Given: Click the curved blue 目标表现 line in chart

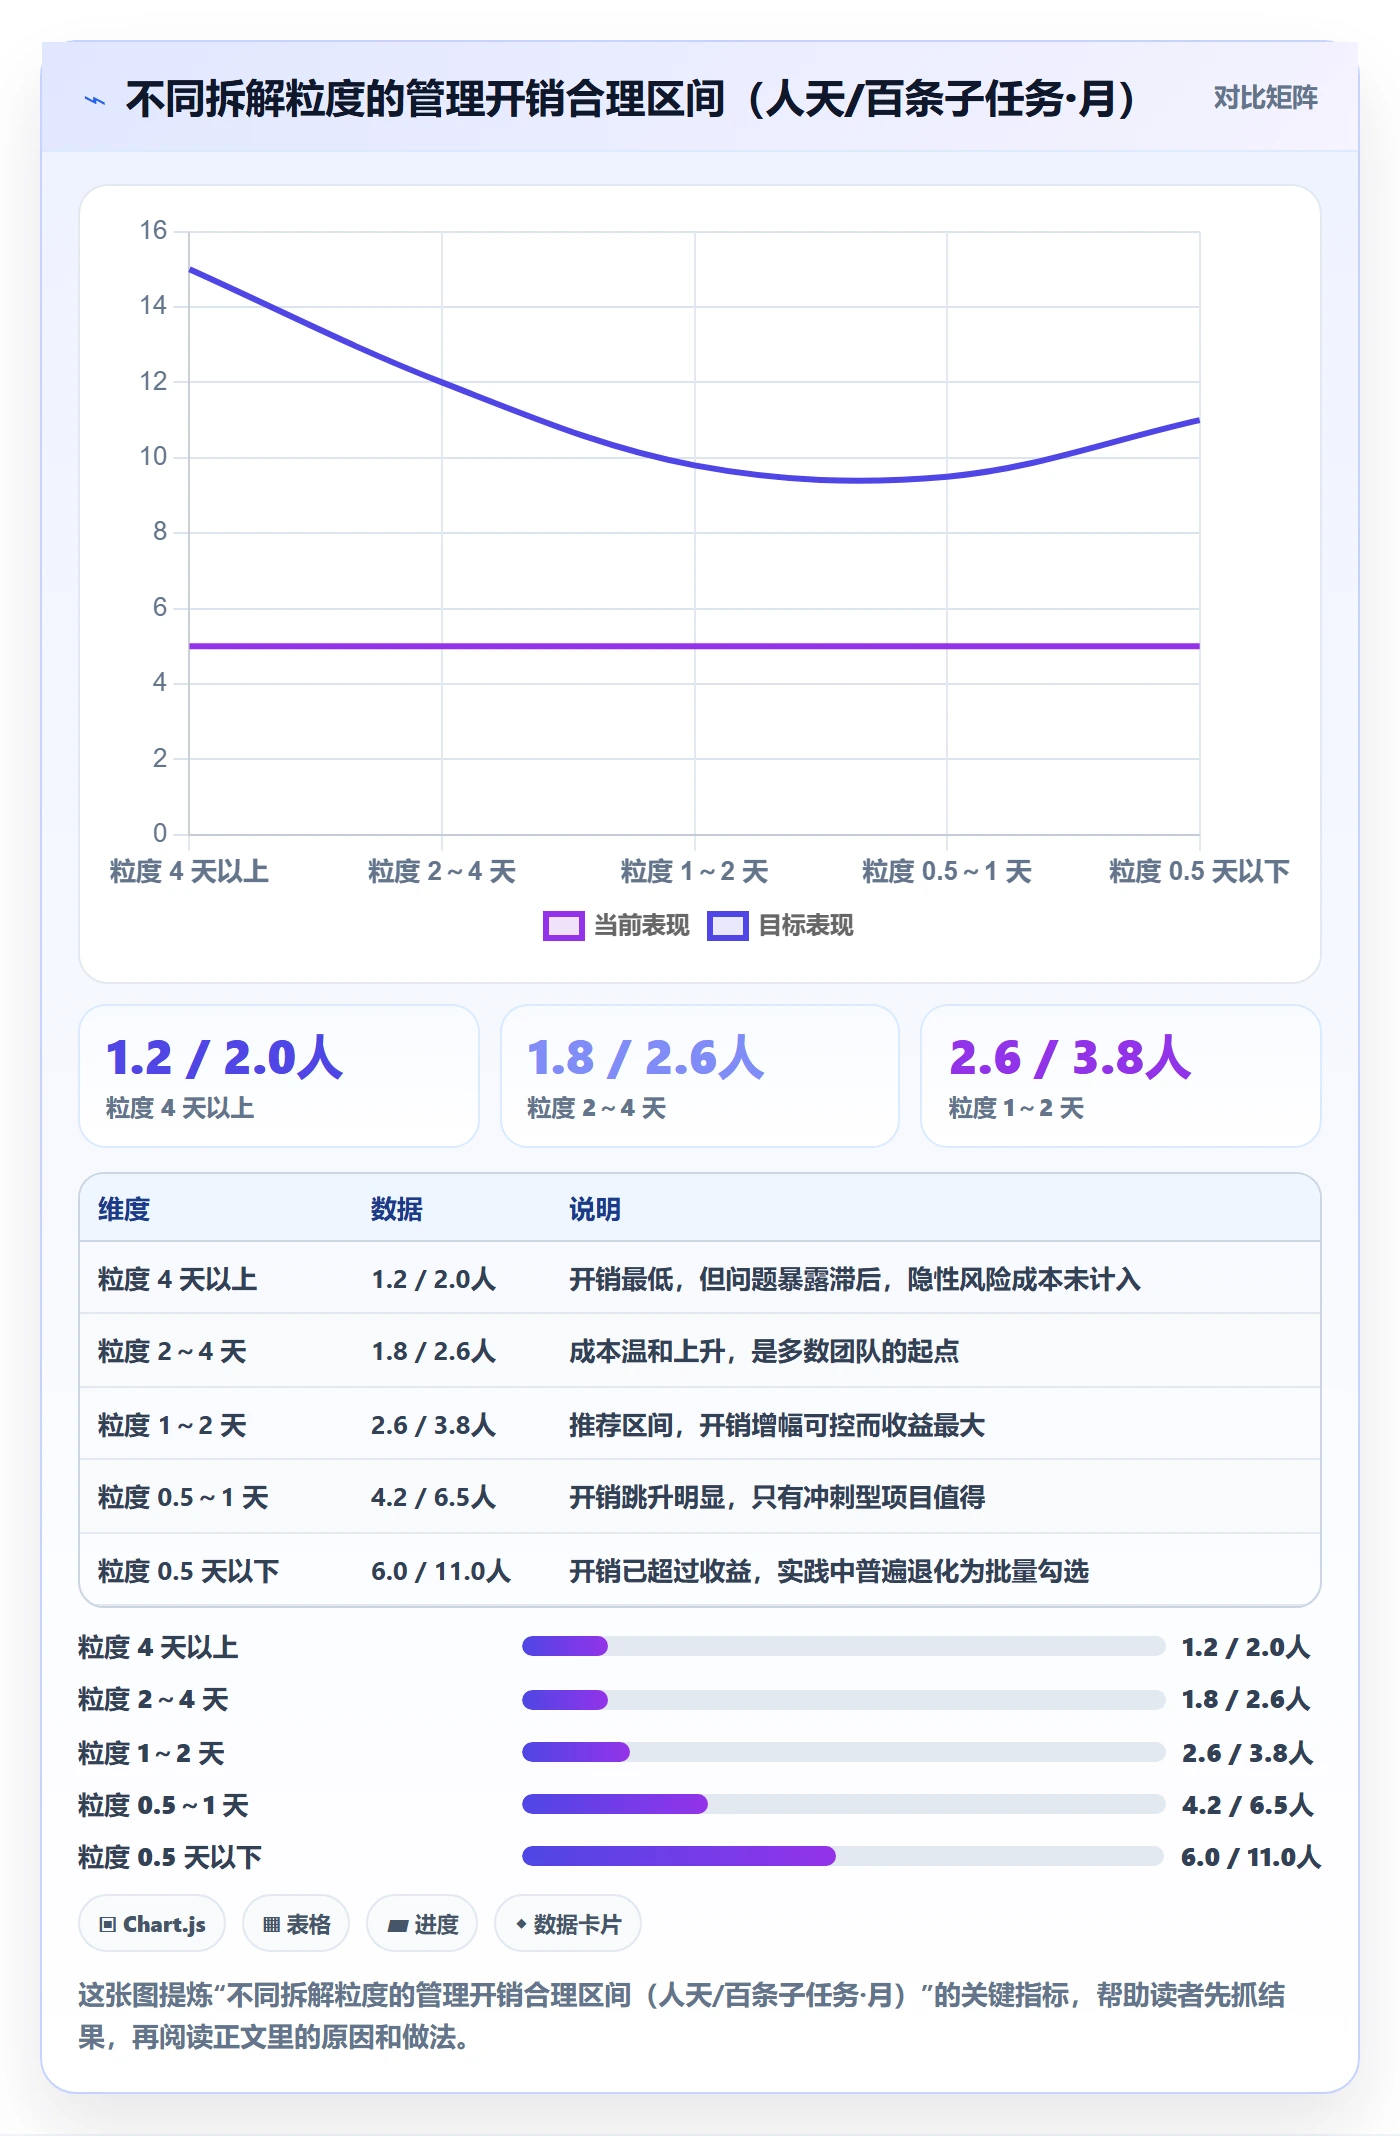Looking at the screenshot, I should coord(694,464).
